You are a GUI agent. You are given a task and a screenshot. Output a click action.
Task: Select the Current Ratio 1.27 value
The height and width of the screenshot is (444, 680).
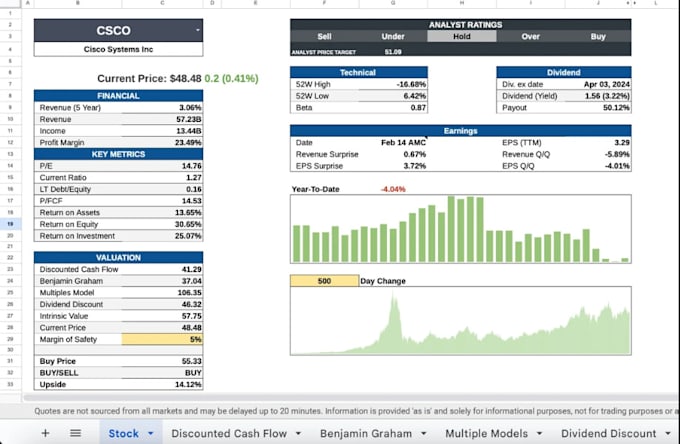pyautogui.click(x=194, y=178)
